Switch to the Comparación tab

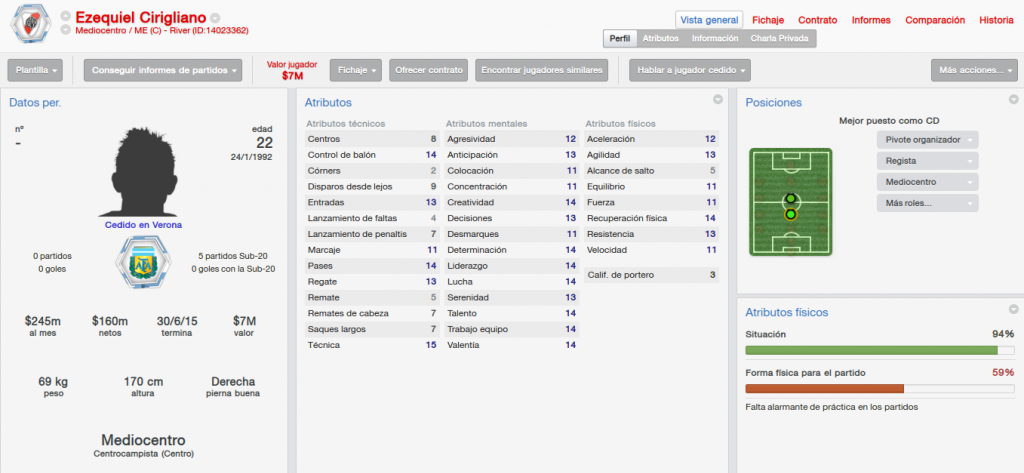(x=935, y=20)
